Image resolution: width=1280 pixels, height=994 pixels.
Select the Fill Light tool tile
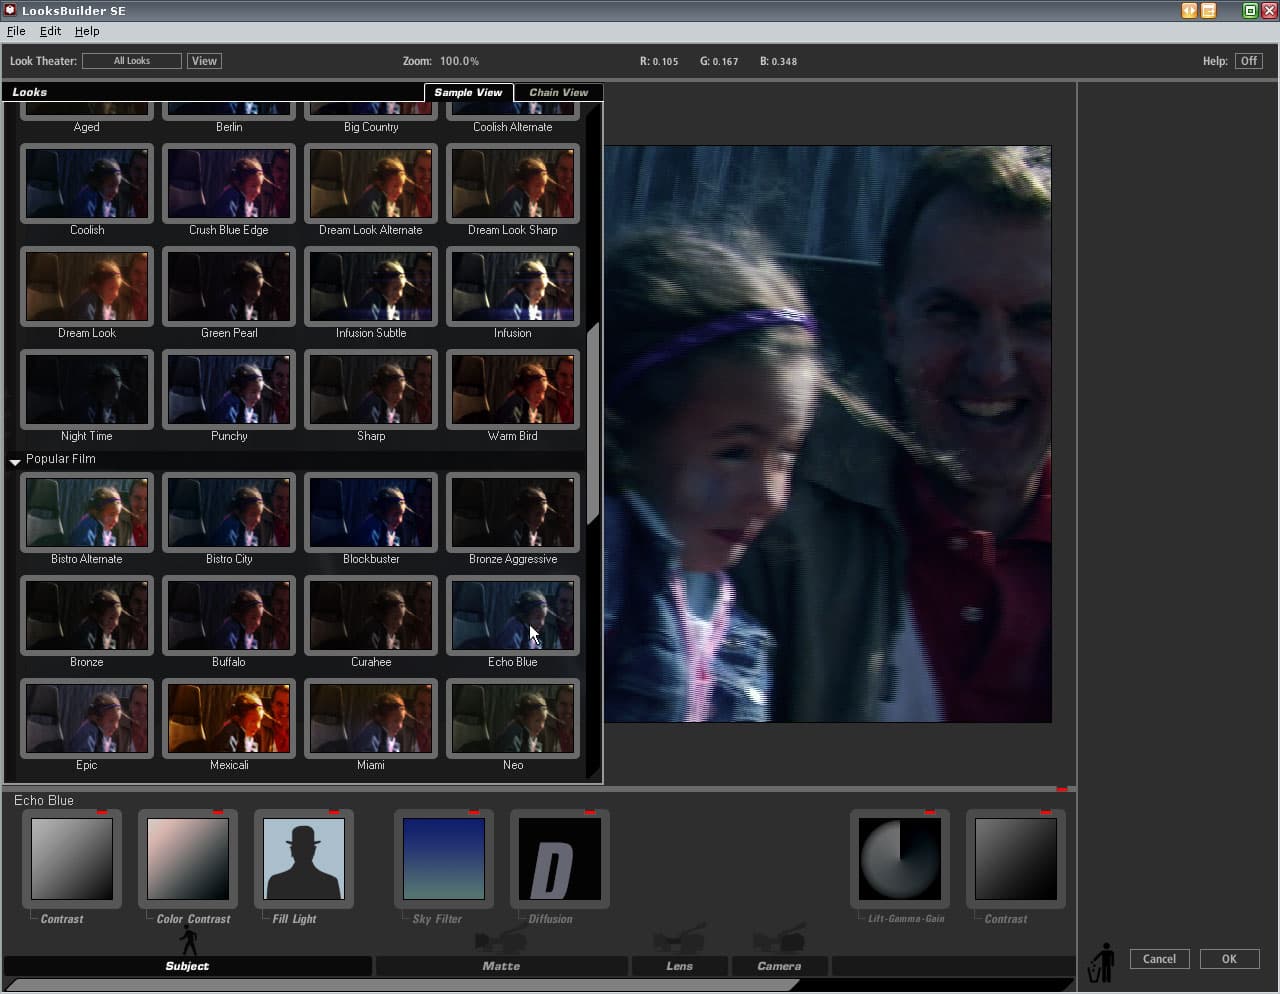coord(304,859)
